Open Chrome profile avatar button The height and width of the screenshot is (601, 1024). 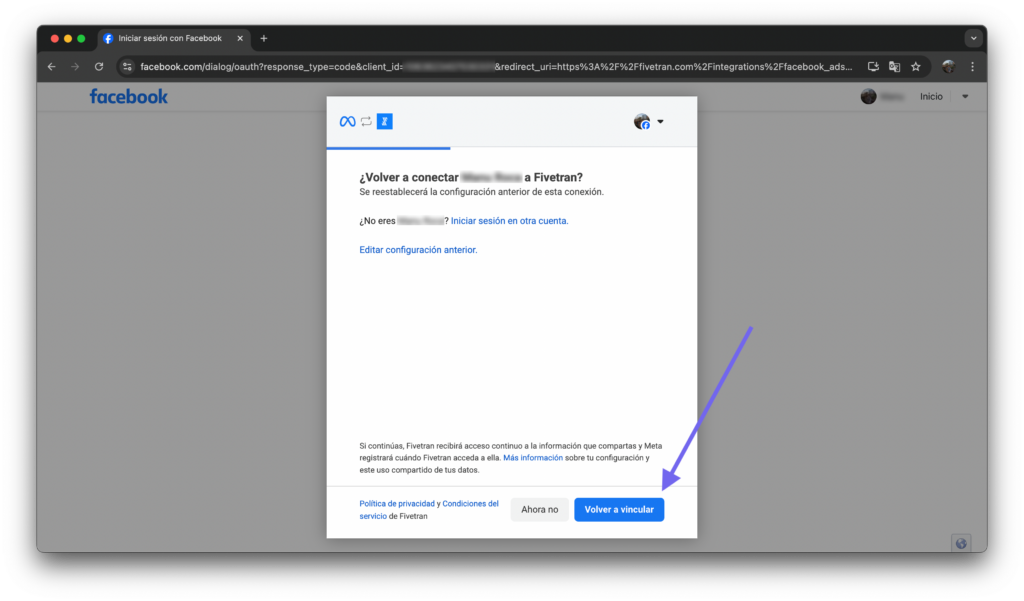[949, 67]
